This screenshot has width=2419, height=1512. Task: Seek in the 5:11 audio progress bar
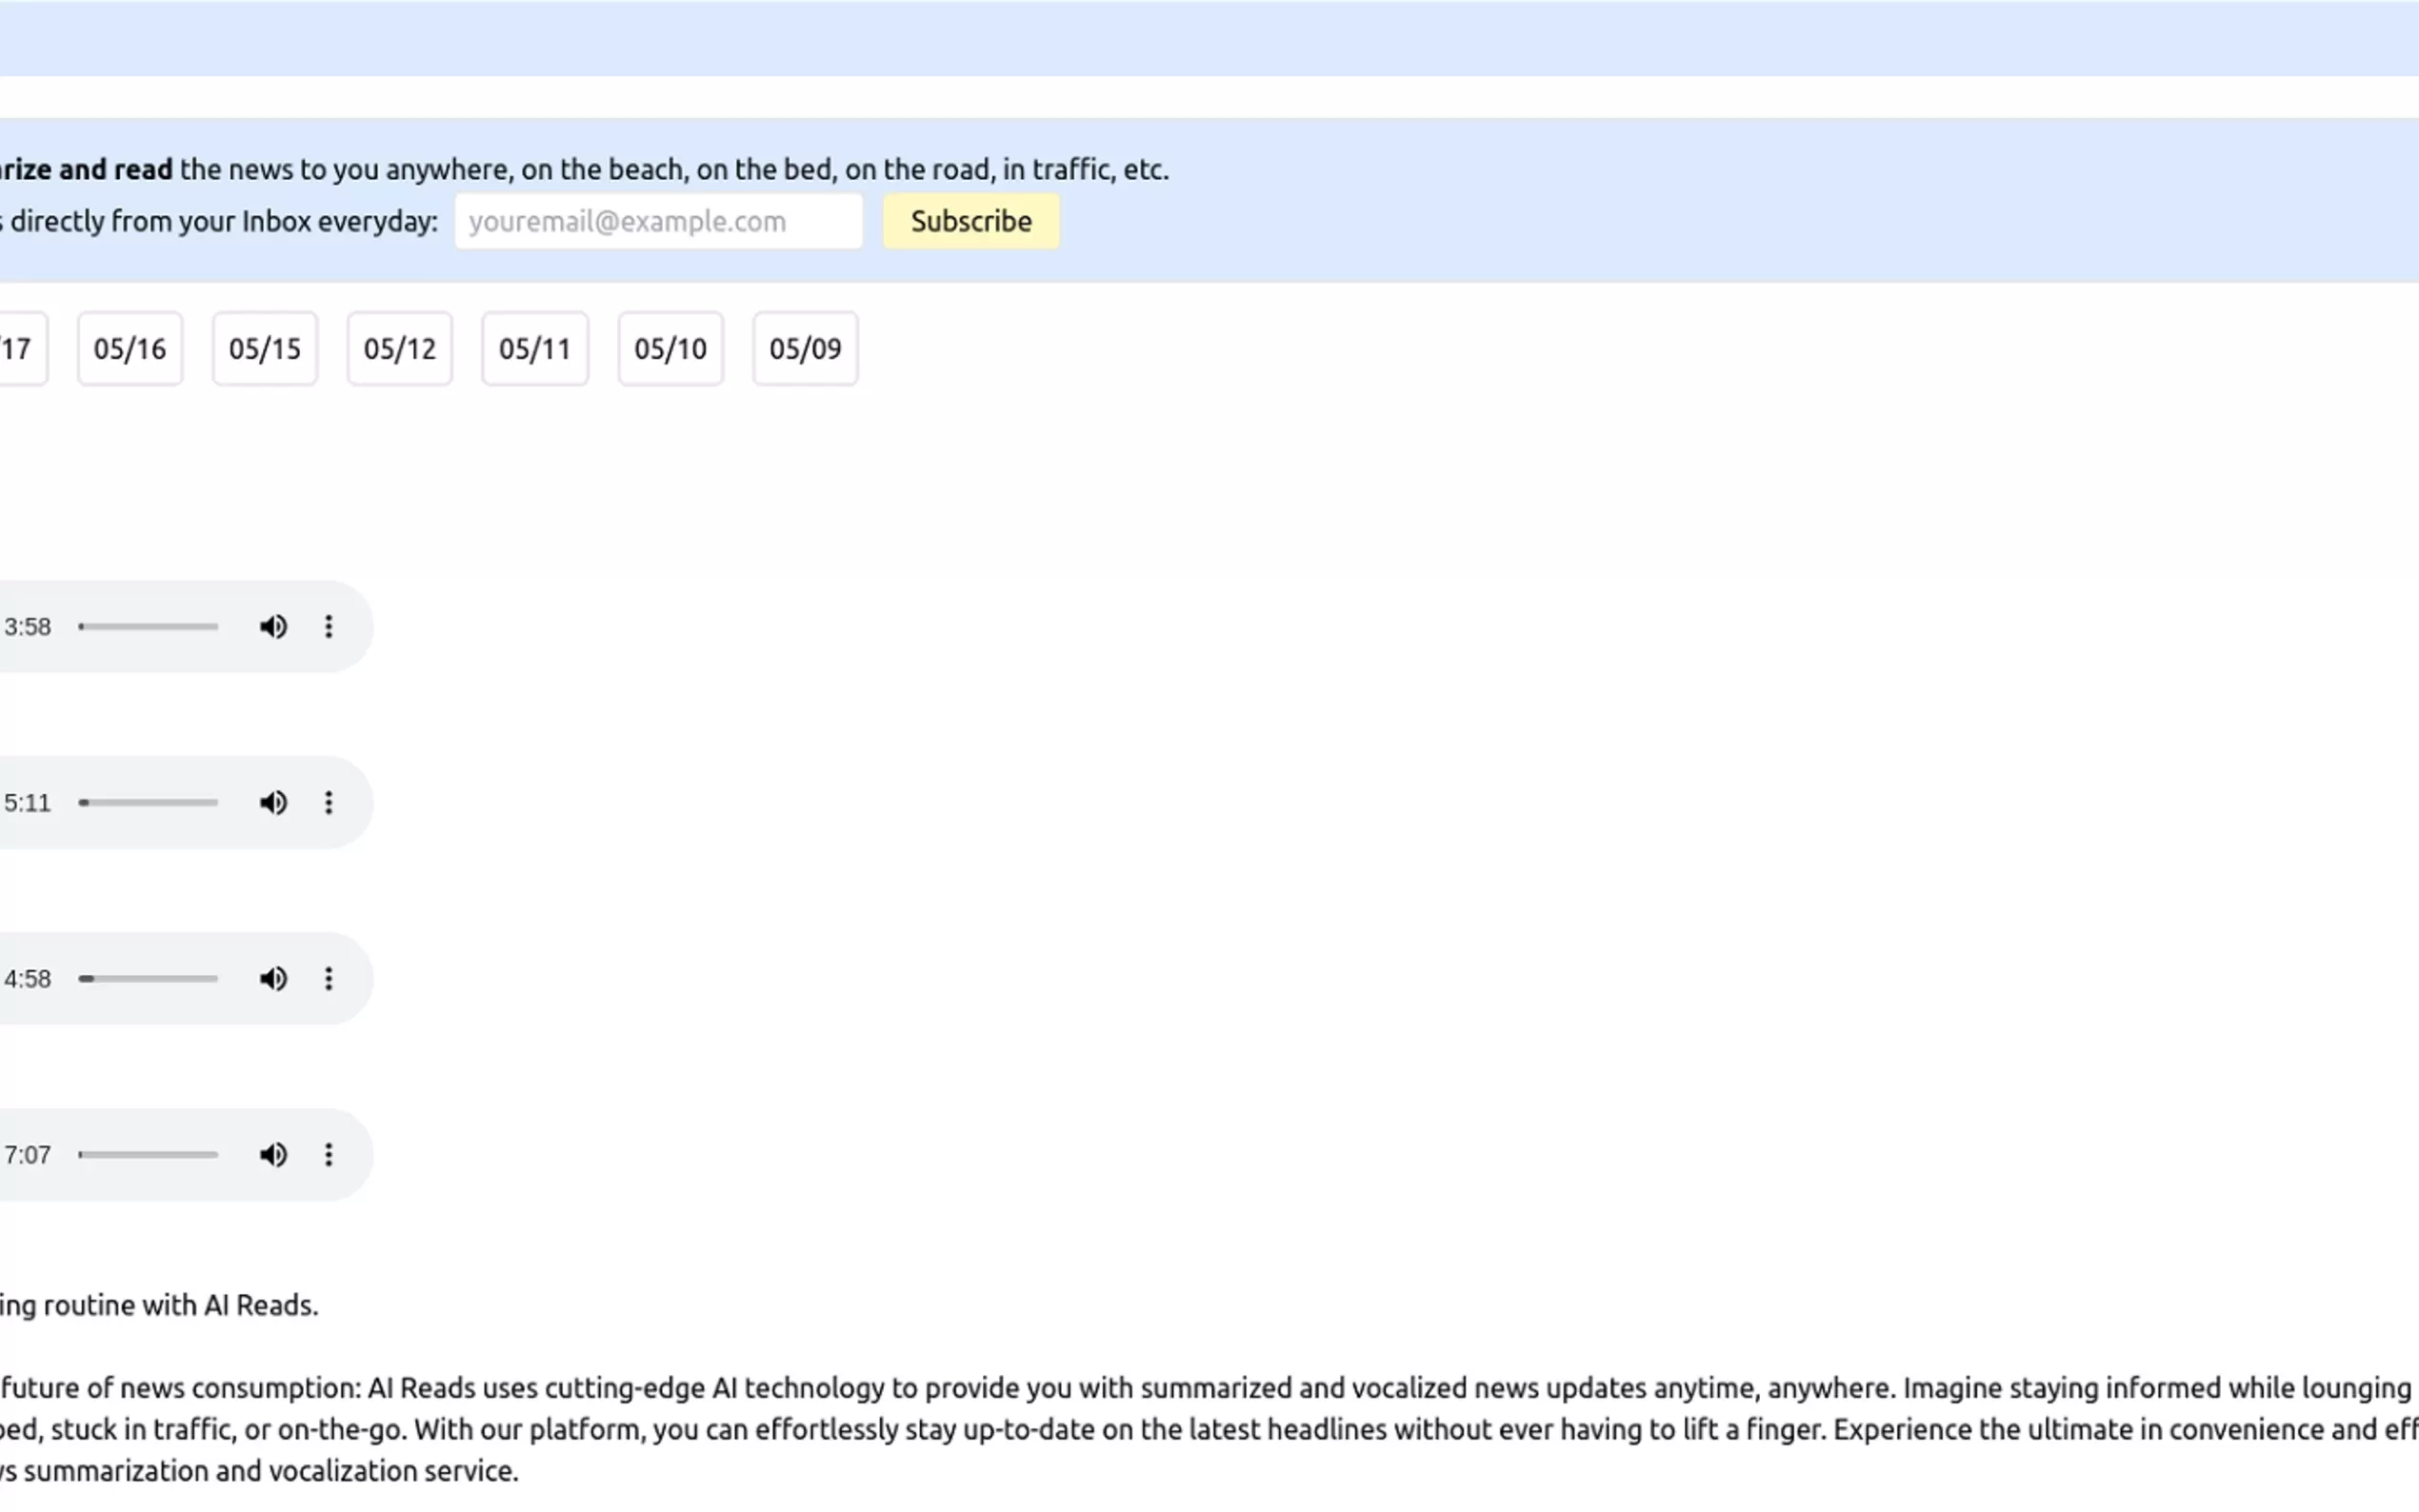point(148,803)
